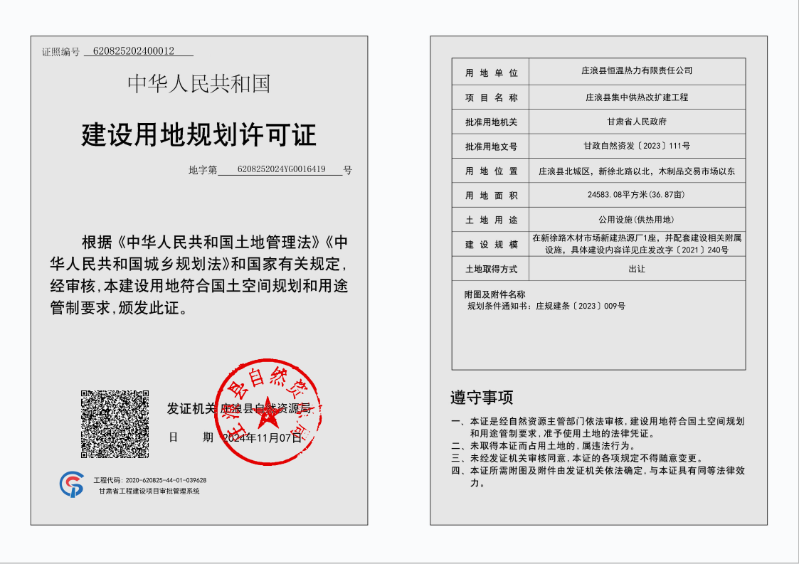Click the 土地用途 label
Image resolution: width=799 pixels, height=564 pixels.
(x=491, y=220)
